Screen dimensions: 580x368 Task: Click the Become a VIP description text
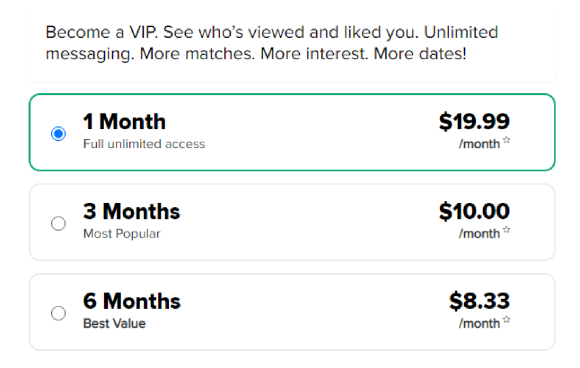coord(272,43)
